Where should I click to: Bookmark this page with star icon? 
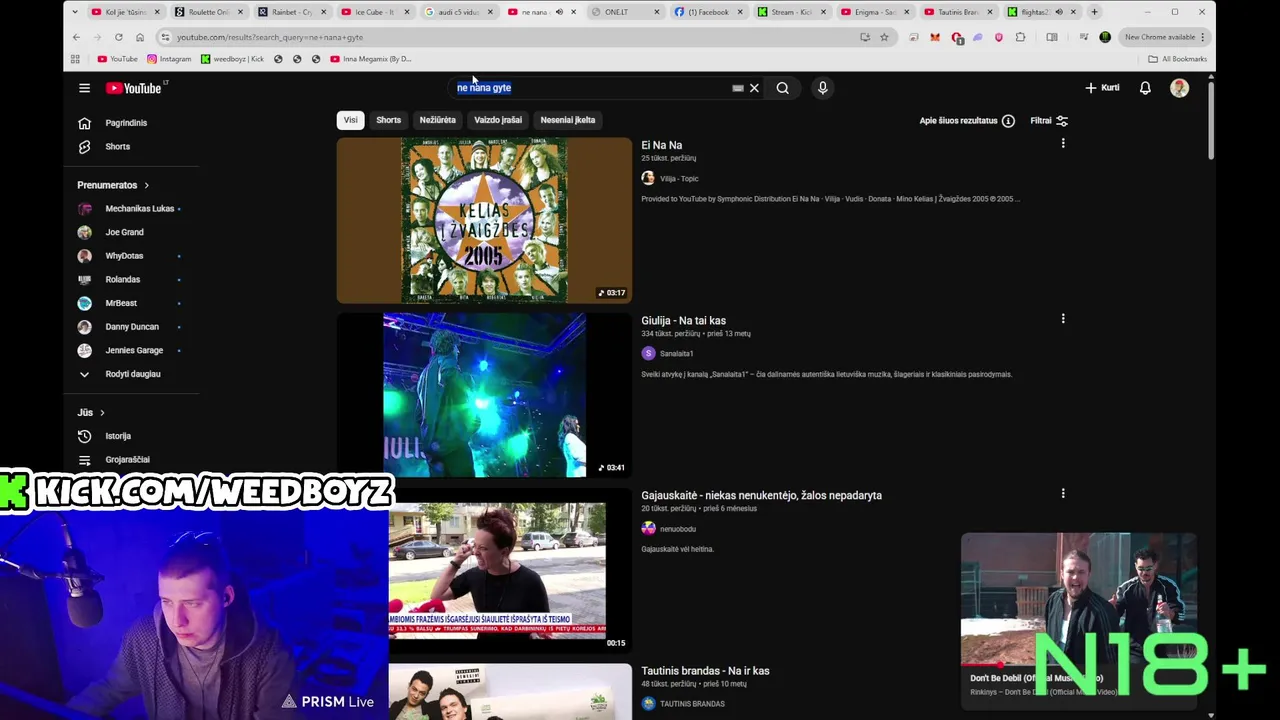tap(884, 37)
